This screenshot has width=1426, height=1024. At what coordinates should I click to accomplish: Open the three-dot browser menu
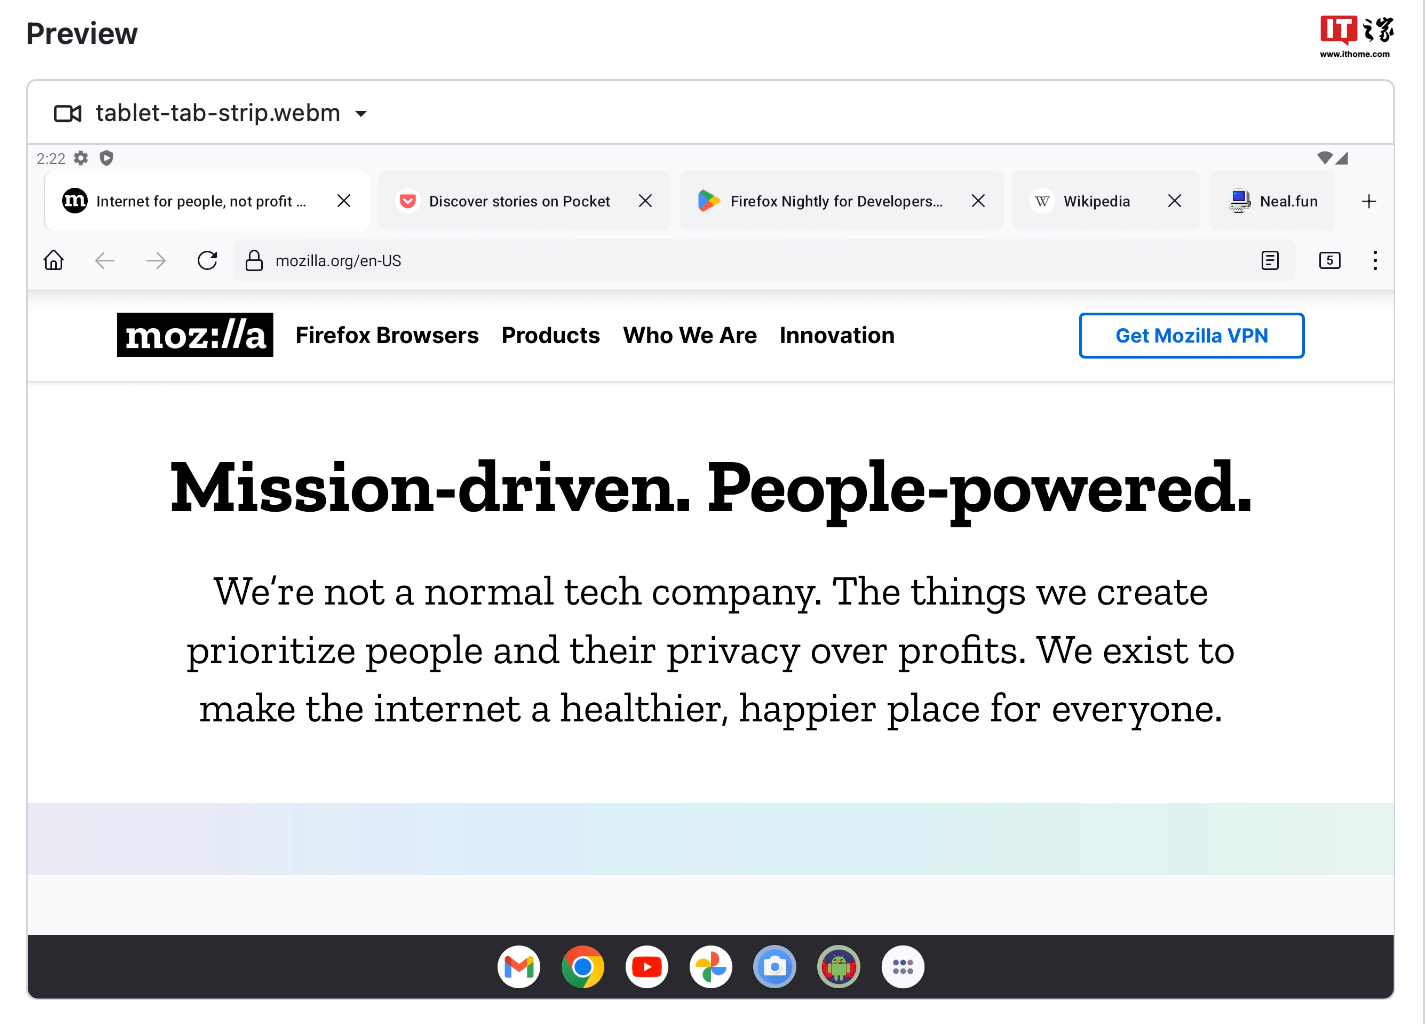[1375, 261]
